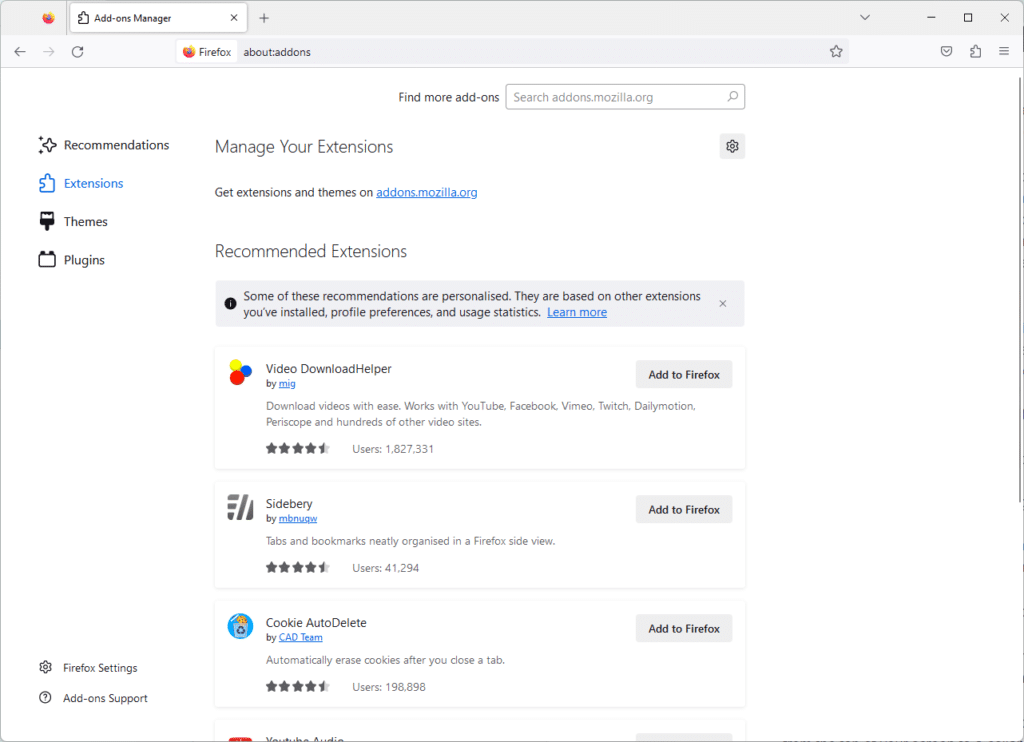Screen dimensions: 1024x742
Task: Select Extensions in the sidebar
Action: [x=81, y=184]
